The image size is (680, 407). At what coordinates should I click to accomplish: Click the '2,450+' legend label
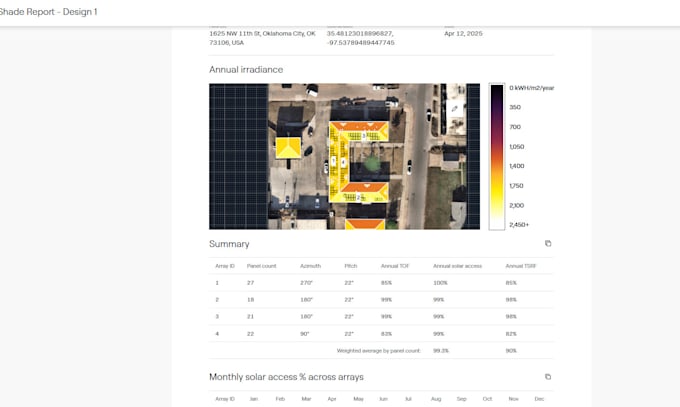[519, 225]
